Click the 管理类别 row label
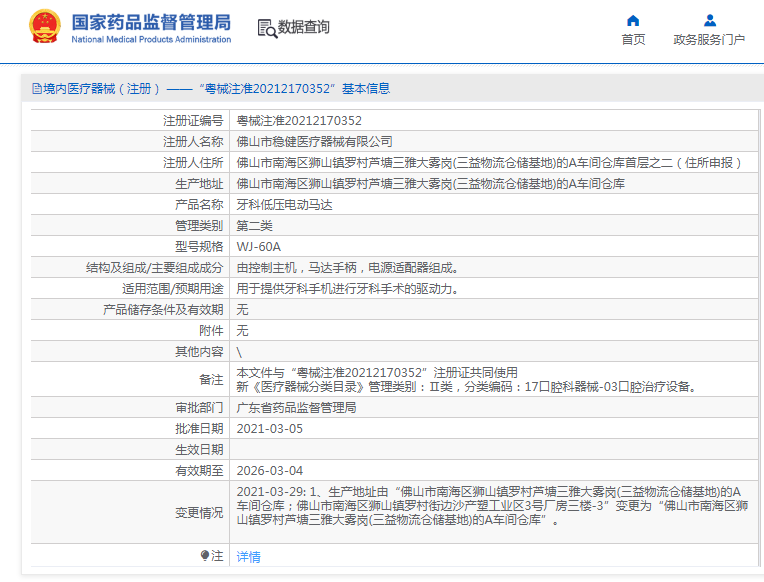This screenshot has width=764, height=582. (199, 226)
